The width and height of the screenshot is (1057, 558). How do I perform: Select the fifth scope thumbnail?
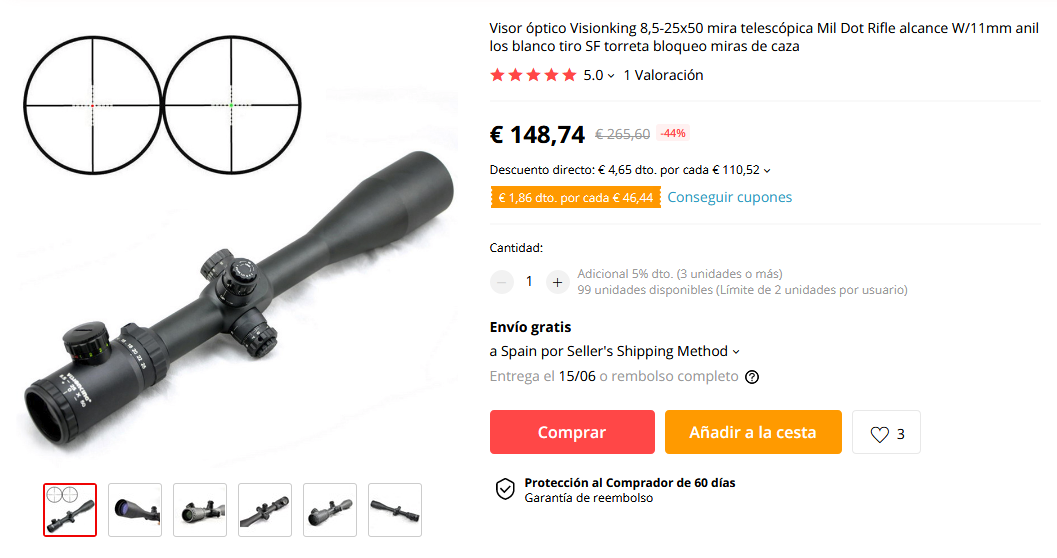[x=330, y=510]
